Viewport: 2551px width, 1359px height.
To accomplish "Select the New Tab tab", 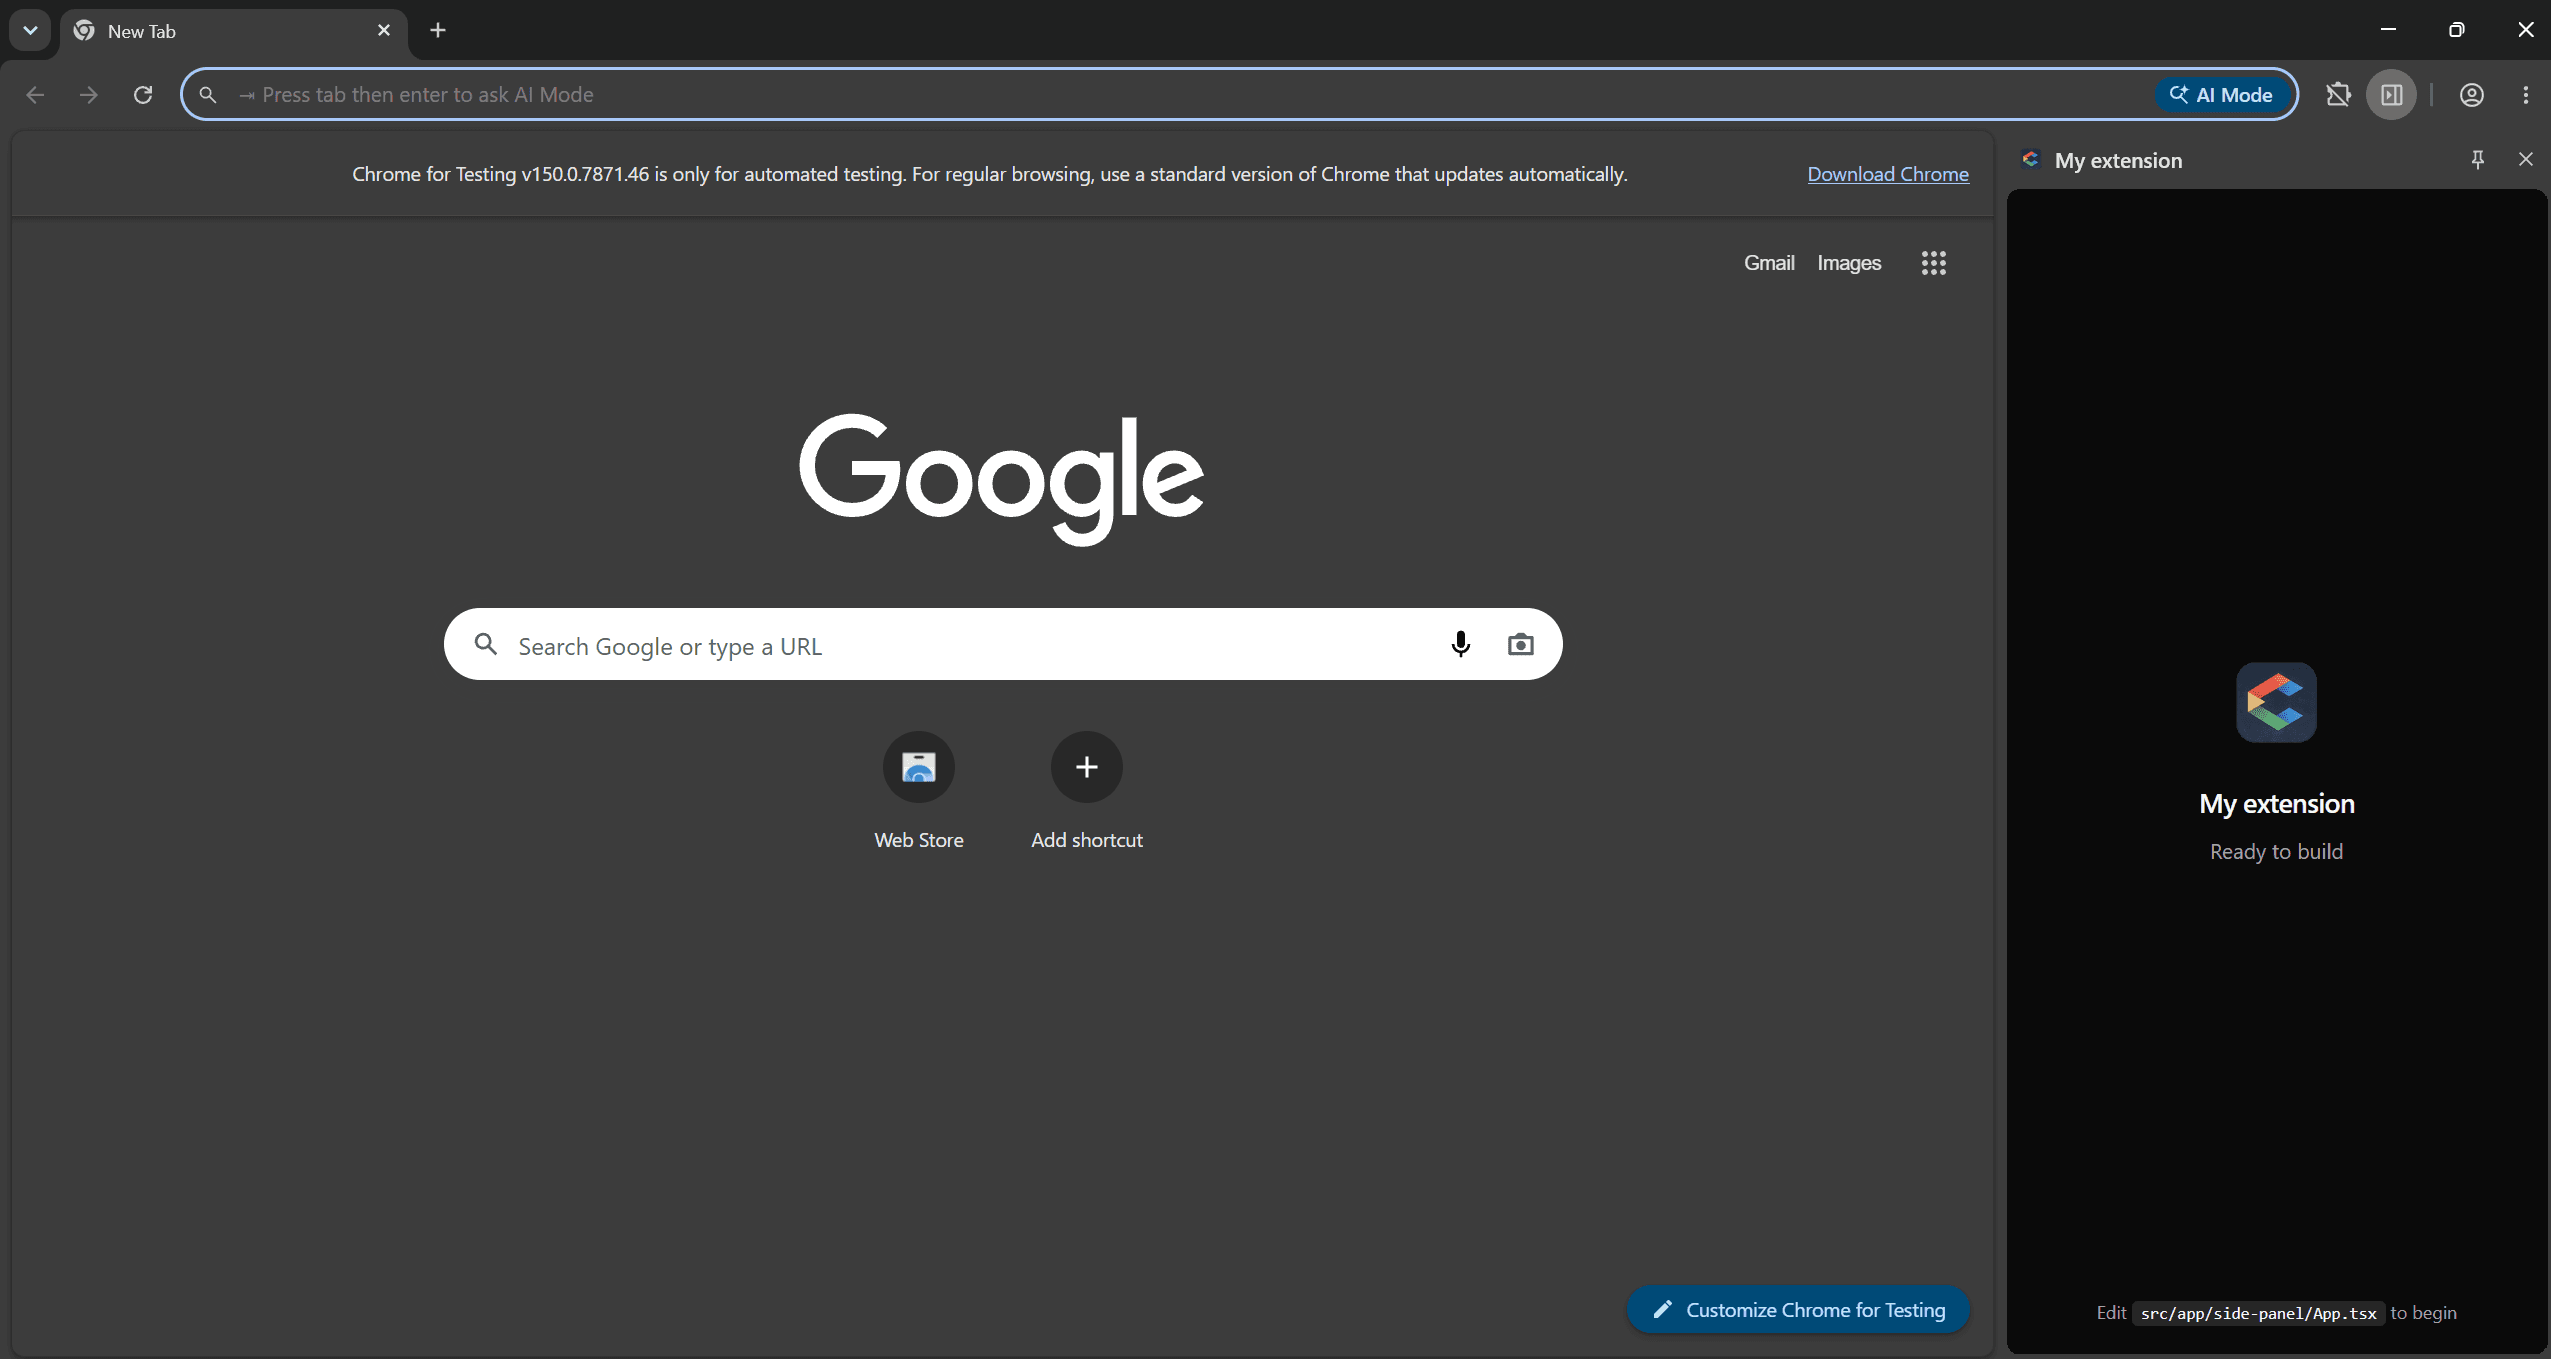I will click(234, 31).
